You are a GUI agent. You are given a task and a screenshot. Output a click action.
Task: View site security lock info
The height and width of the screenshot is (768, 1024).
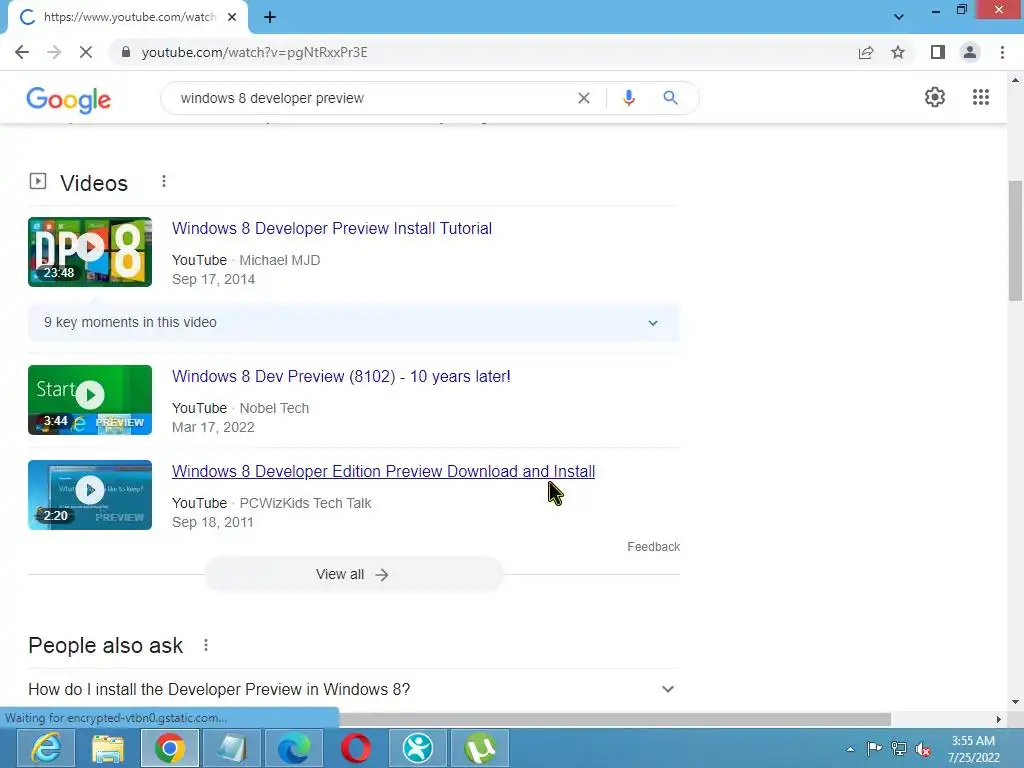[x=126, y=52]
